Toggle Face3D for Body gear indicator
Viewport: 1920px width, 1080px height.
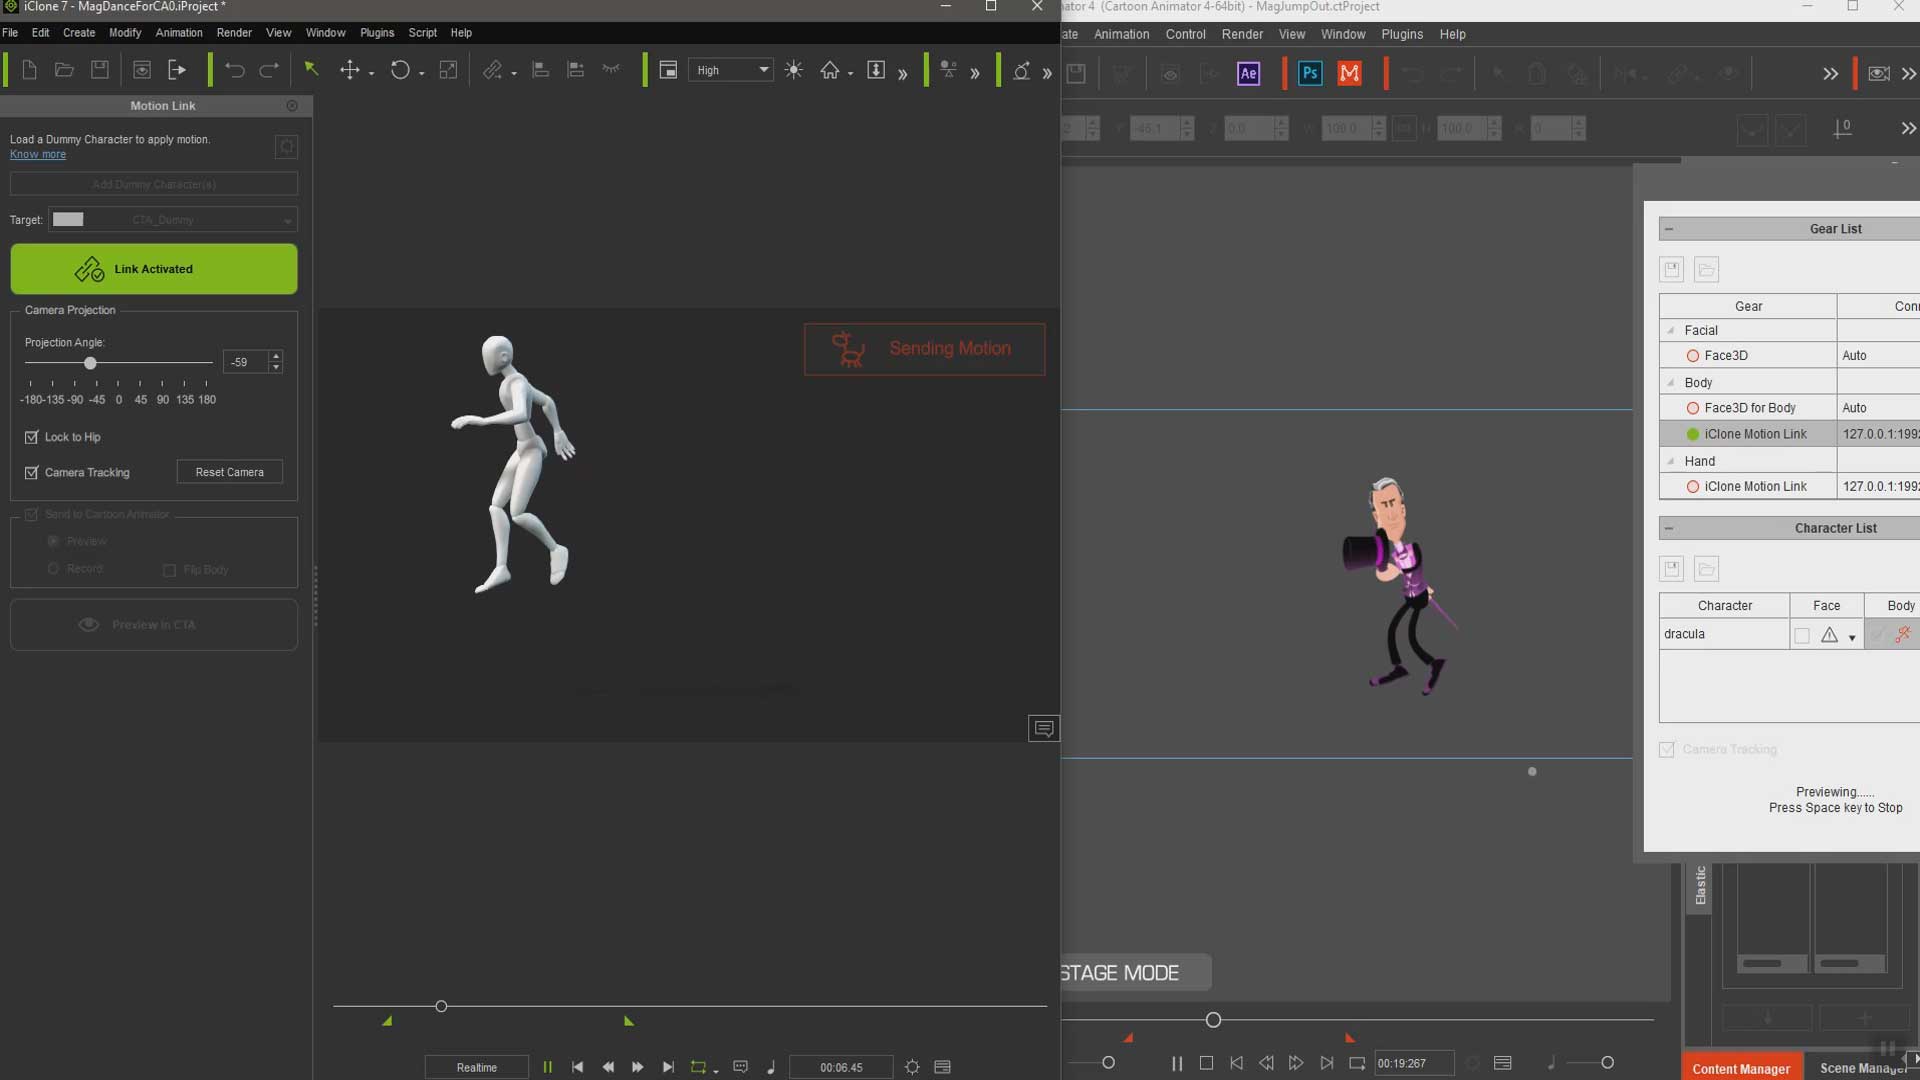(x=1693, y=408)
